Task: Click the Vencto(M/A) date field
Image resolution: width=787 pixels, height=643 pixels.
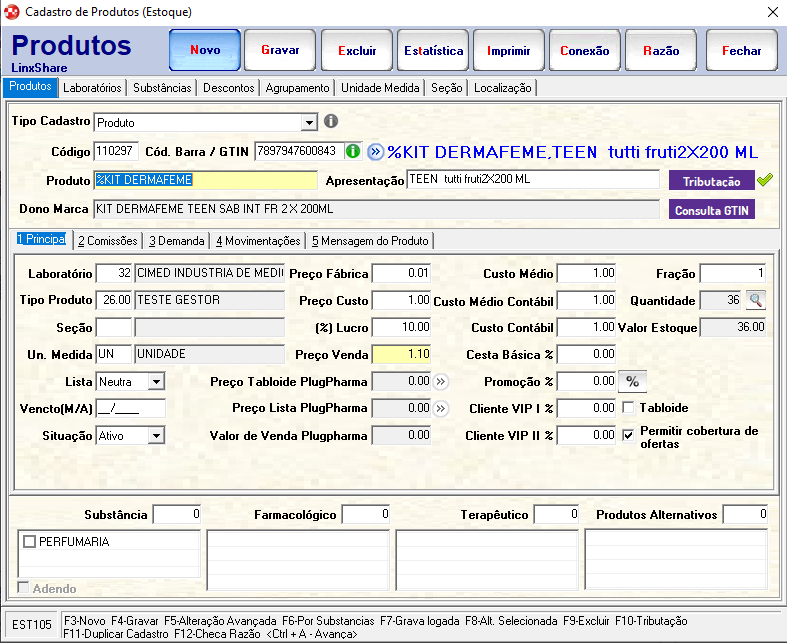Action: [x=130, y=408]
